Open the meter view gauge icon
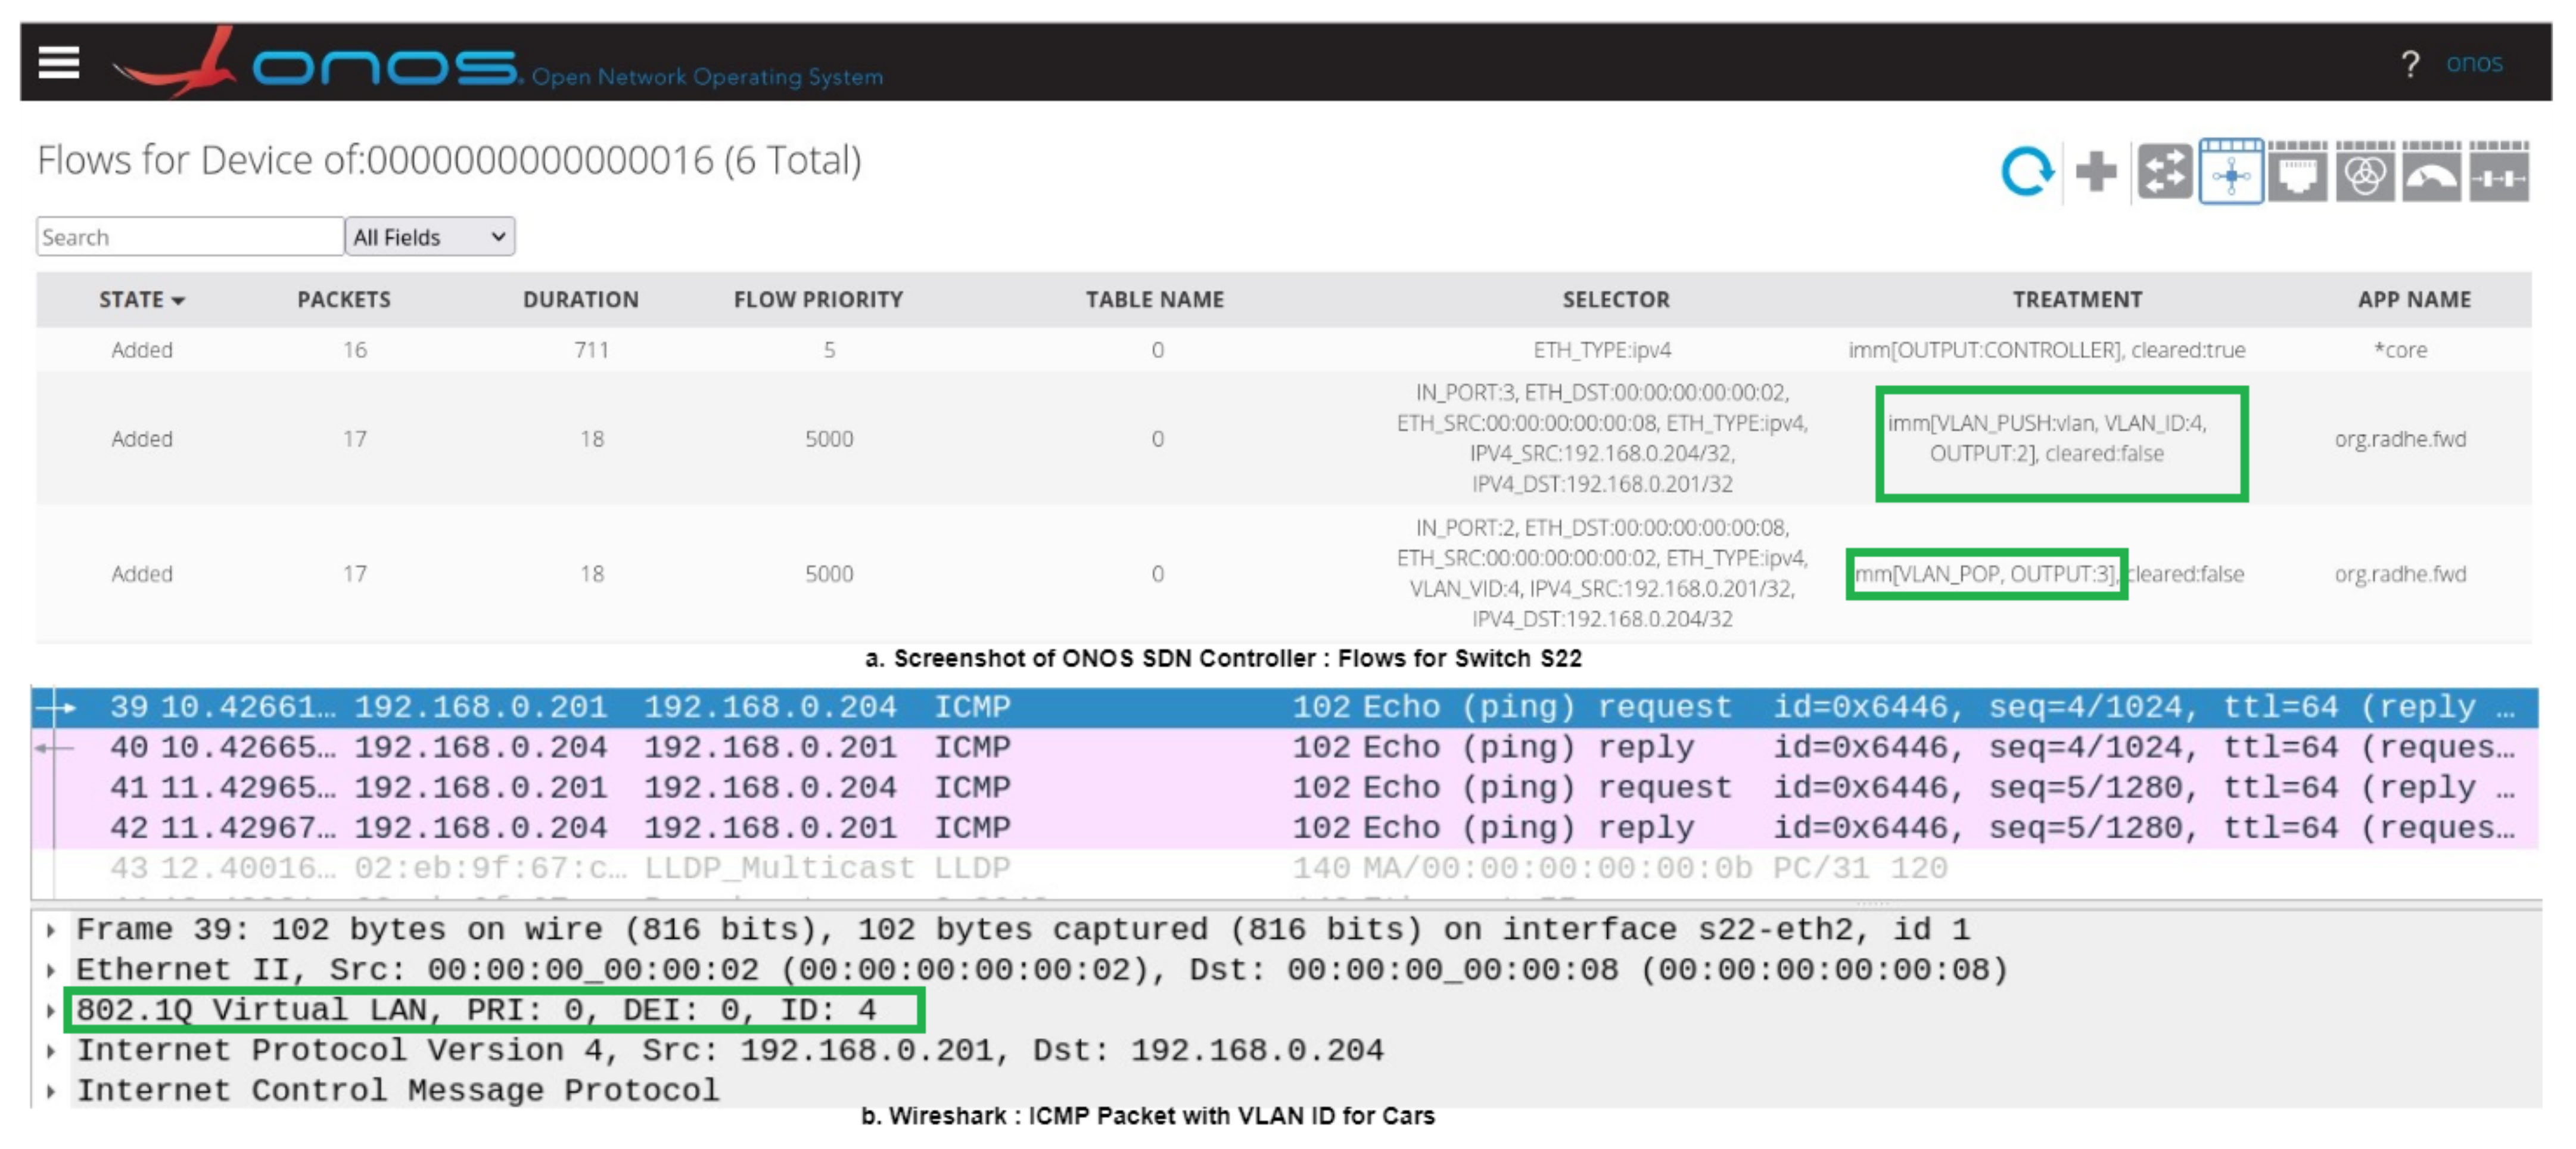Screen dimensions: 2576x1149 [x=2431, y=172]
